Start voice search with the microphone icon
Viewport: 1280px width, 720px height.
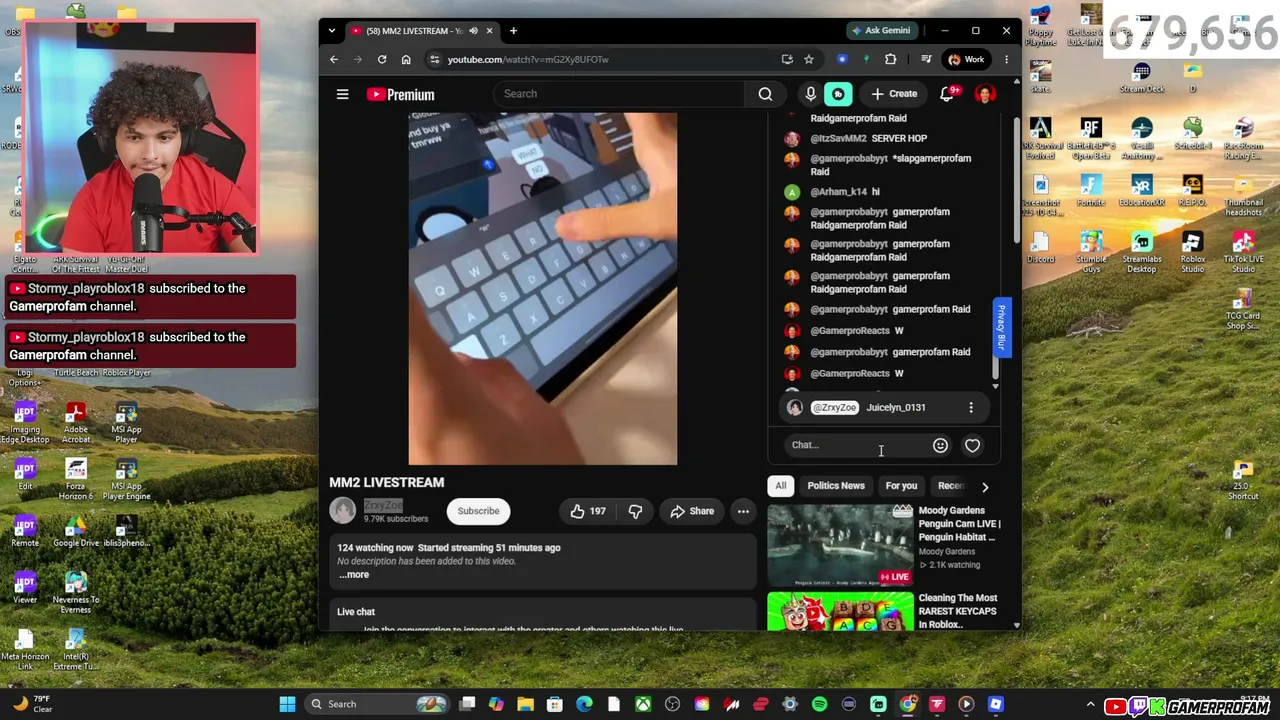pyautogui.click(x=810, y=94)
